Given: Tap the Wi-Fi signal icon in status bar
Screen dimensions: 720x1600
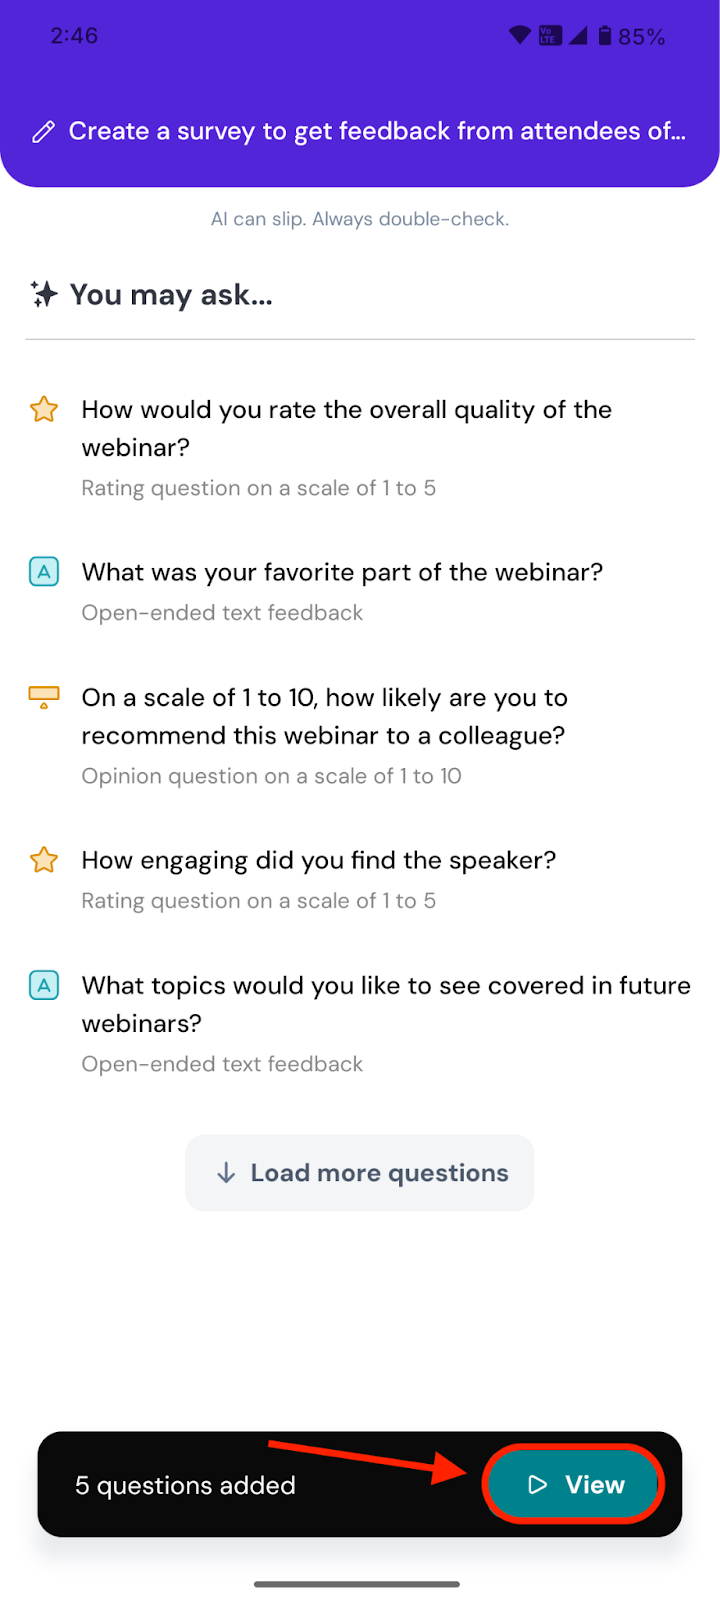Looking at the screenshot, I should (520, 36).
